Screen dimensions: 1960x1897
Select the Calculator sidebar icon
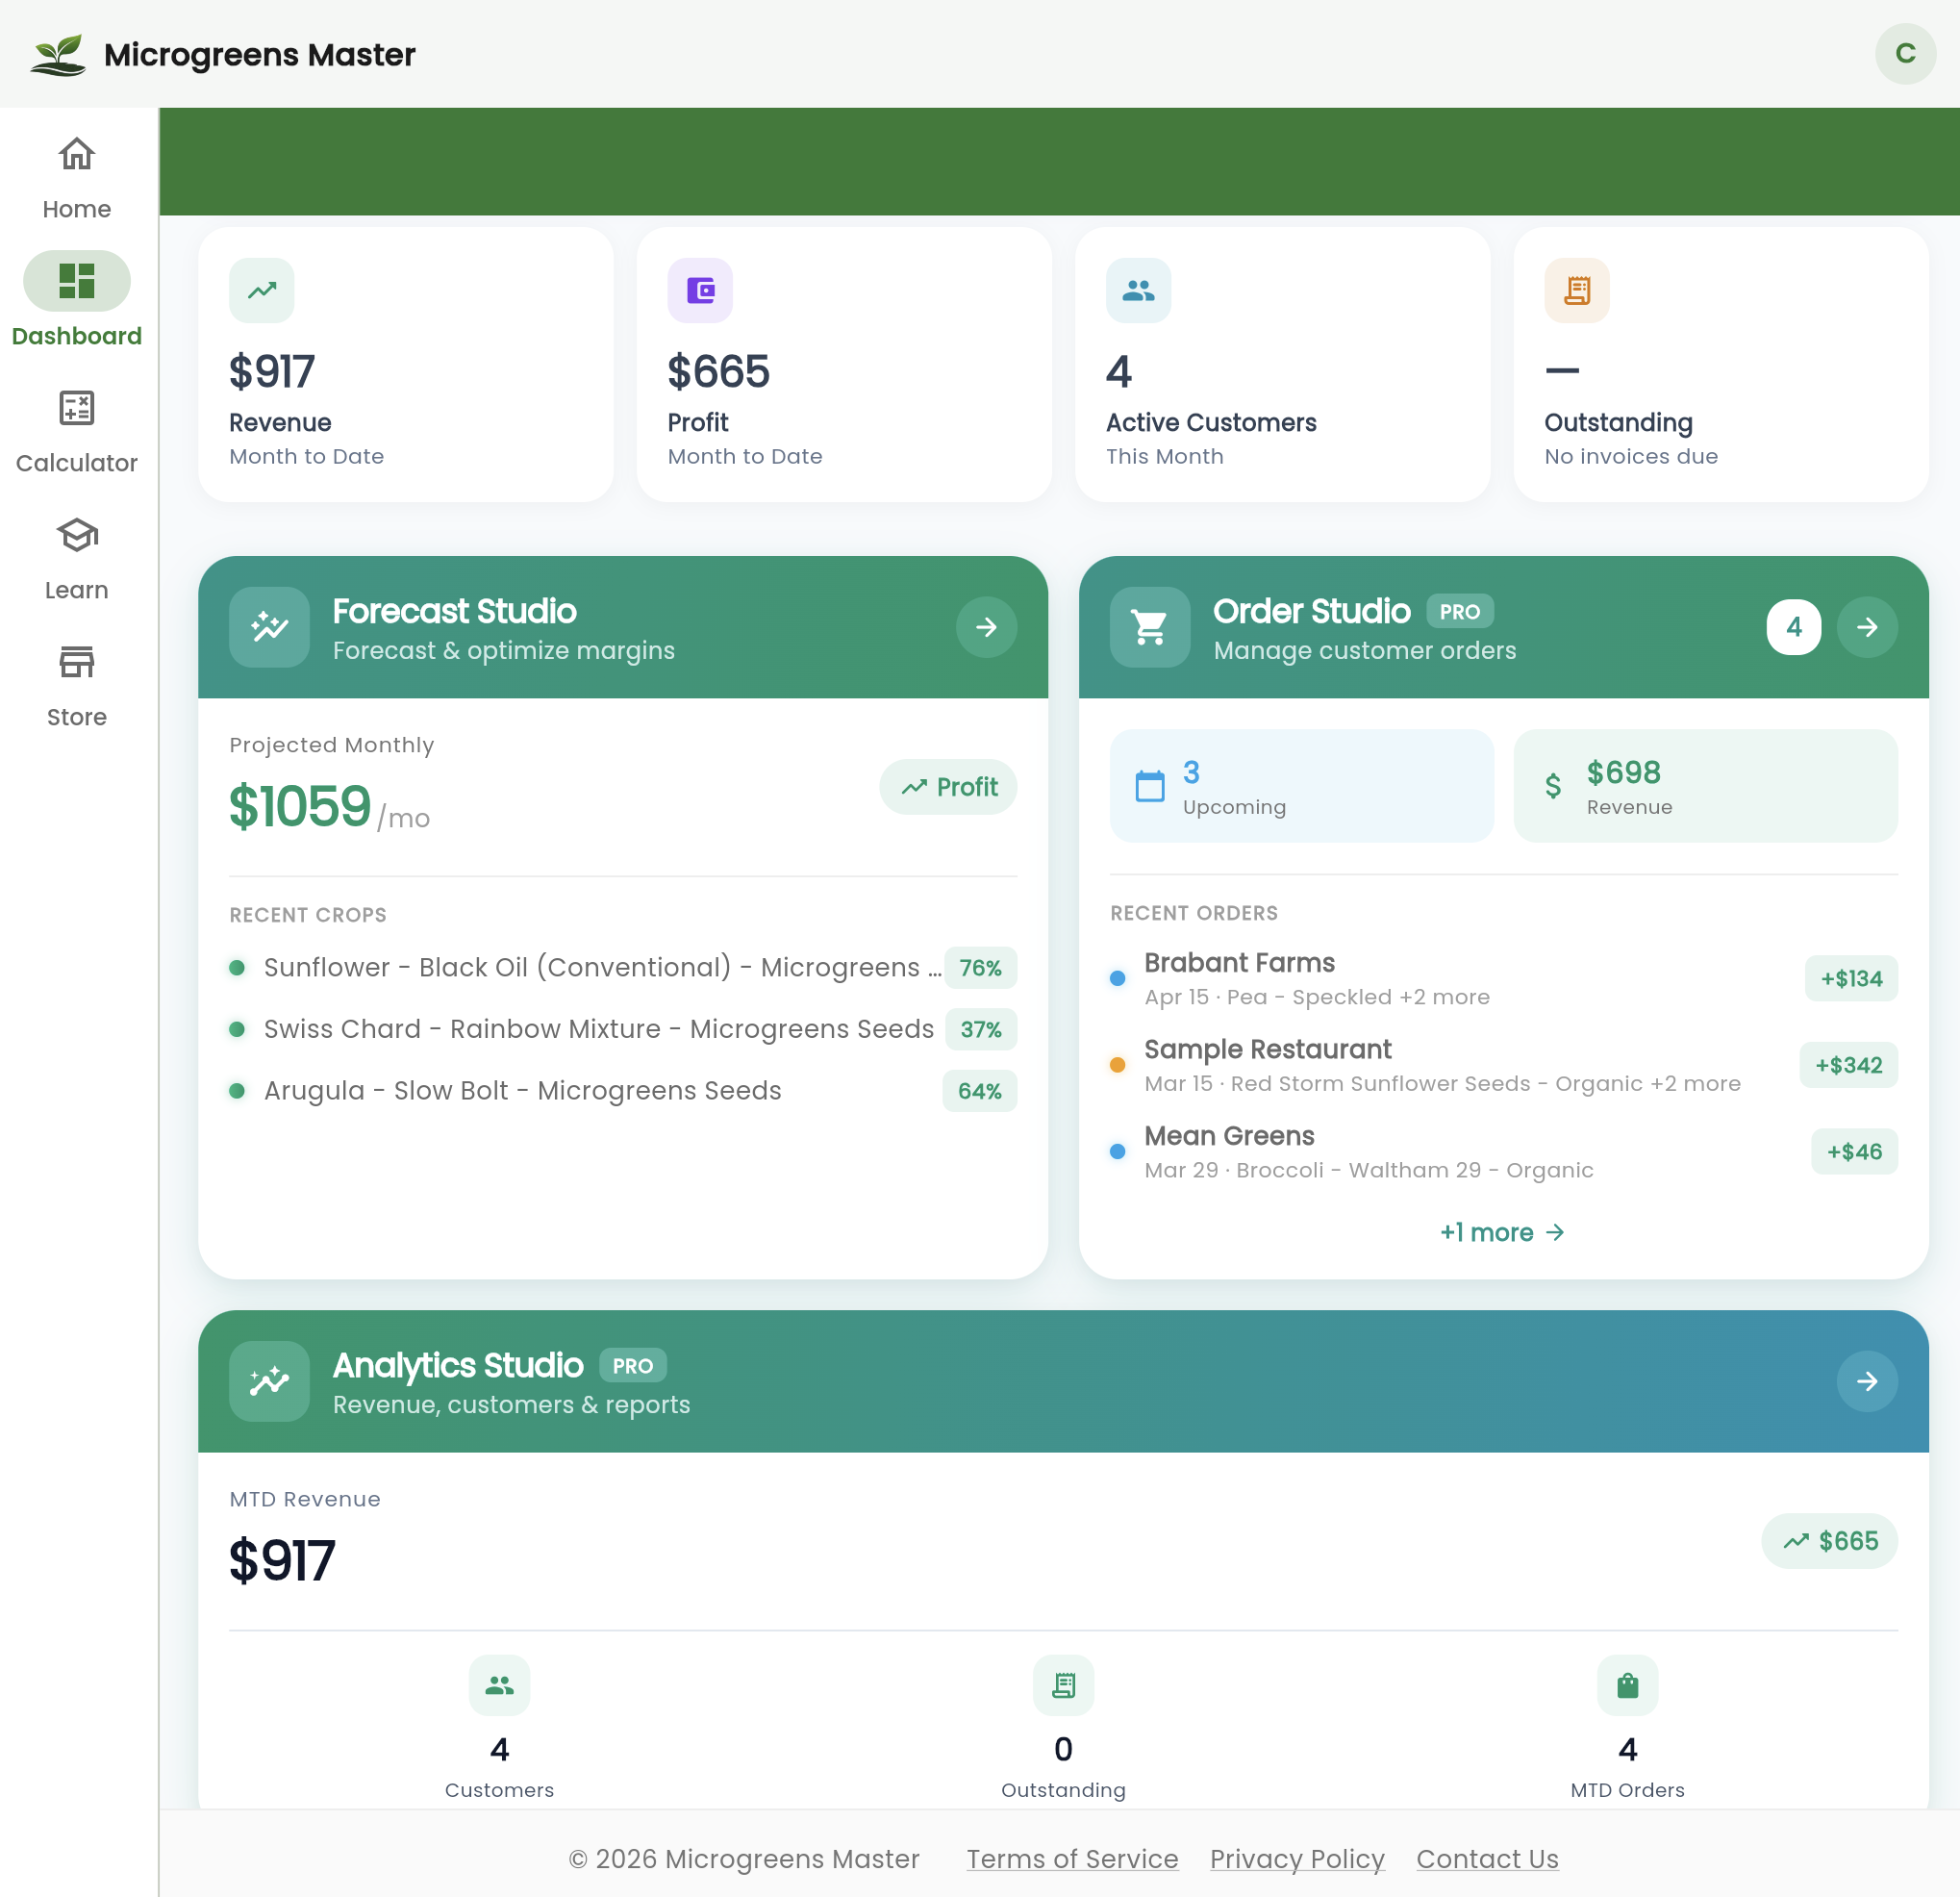point(76,408)
